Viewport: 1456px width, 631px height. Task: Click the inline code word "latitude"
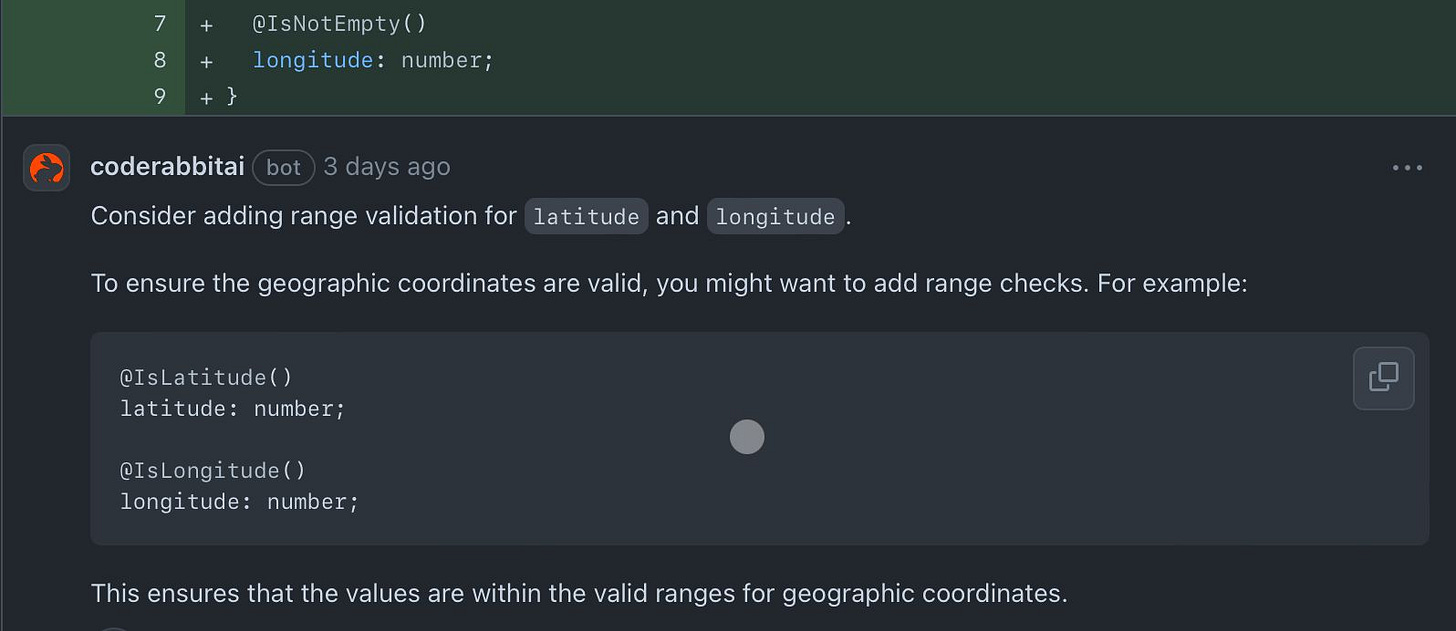587,217
